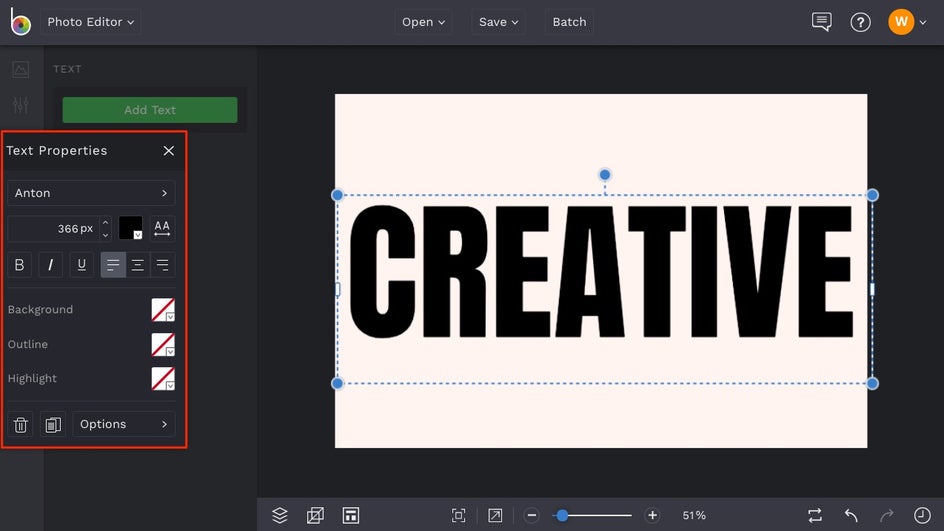Open the Image Manager sidebar icon
The image size is (944, 531).
click(x=20, y=69)
